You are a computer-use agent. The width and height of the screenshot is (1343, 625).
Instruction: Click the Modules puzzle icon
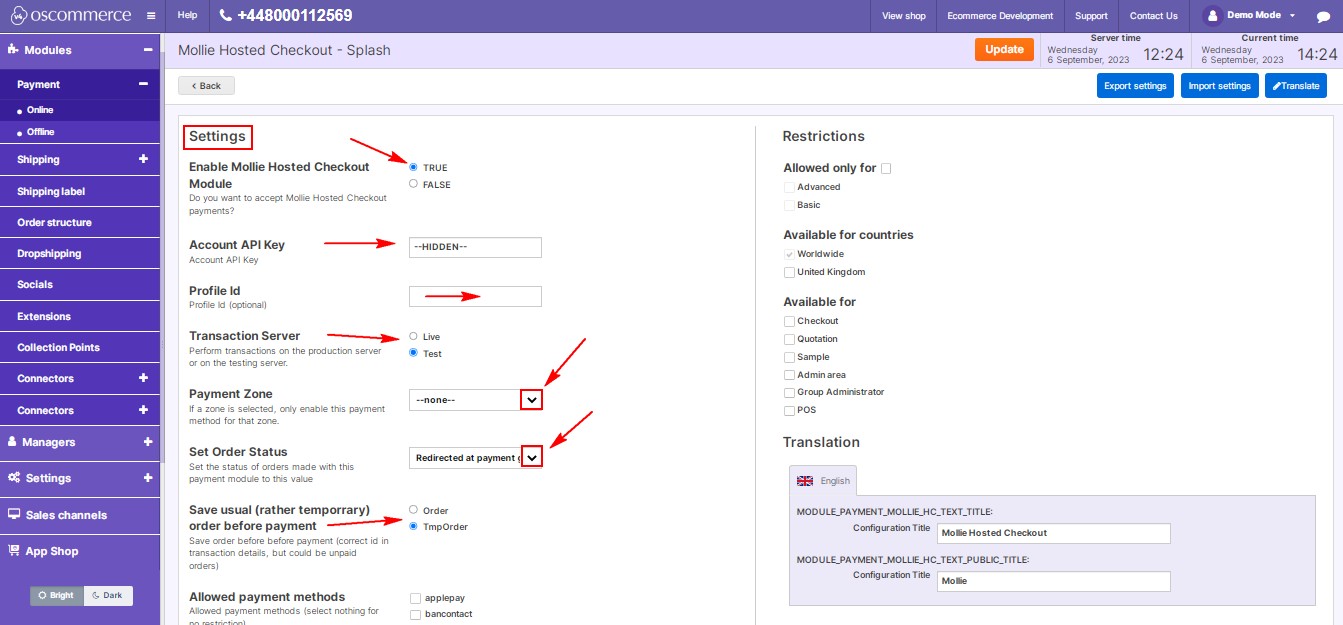tap(13, 49)
